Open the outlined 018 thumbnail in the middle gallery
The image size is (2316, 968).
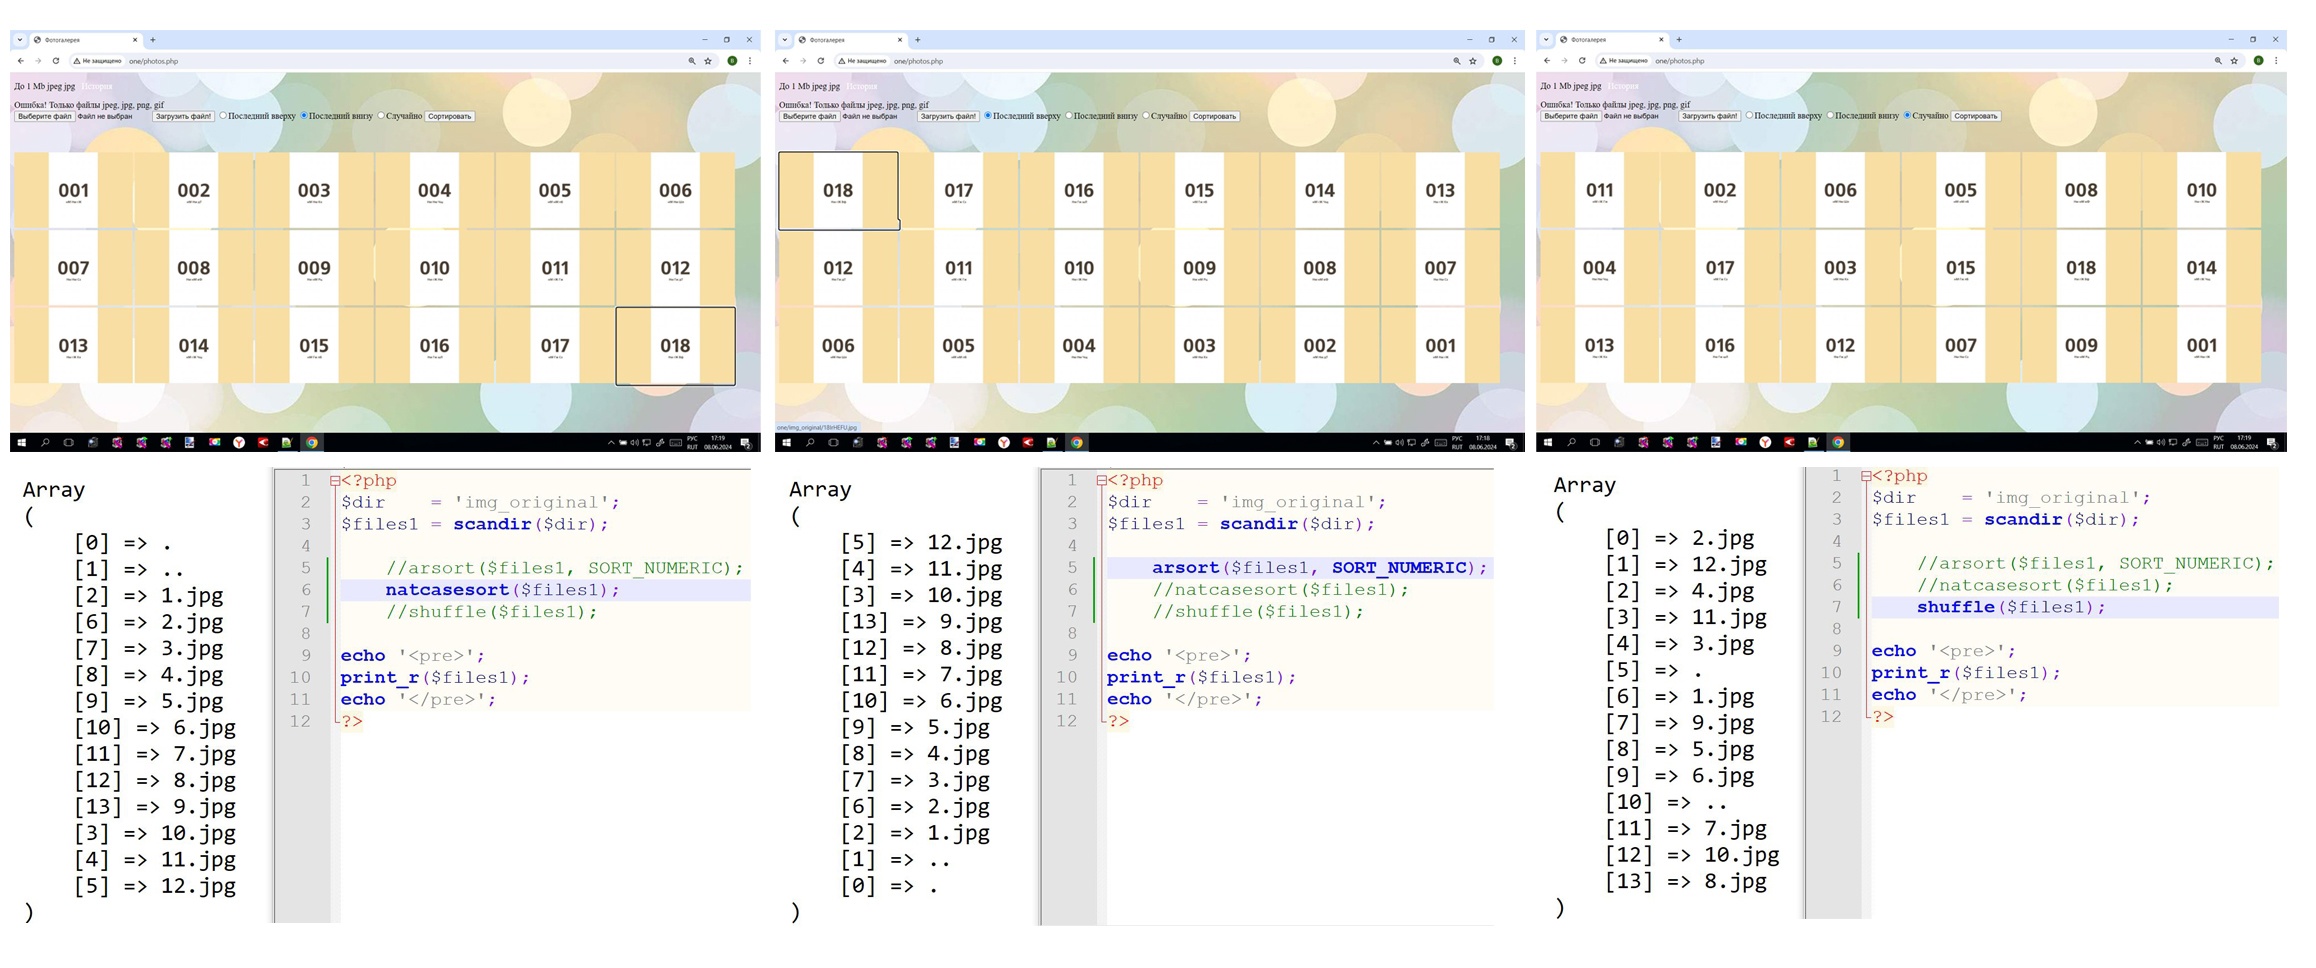pyautogui.click(x=838, y=191)
